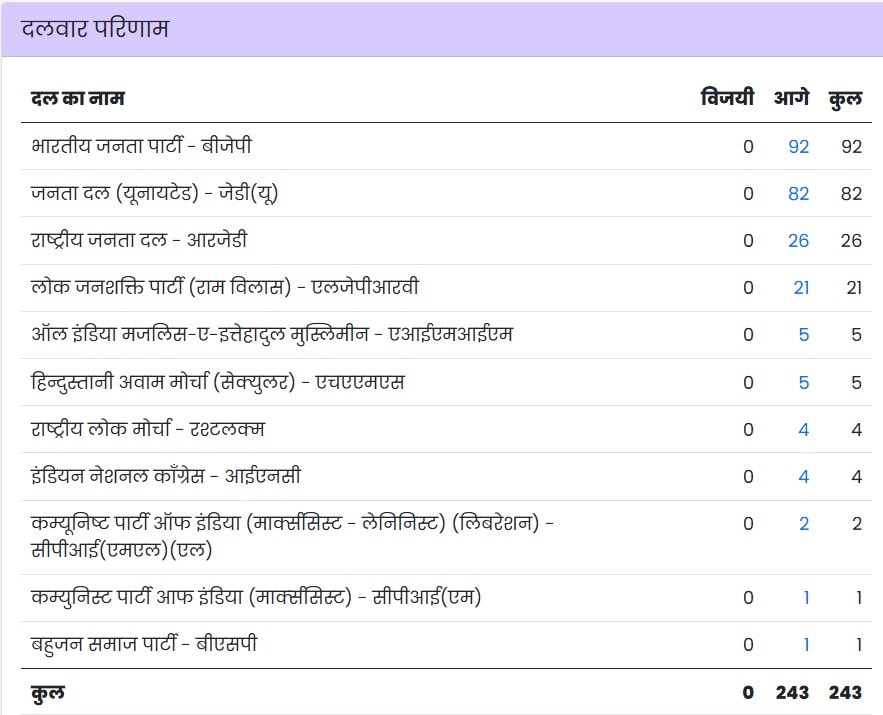Click the आगे column header
The height and width of the screenshot is (715, 883).
point(791,98)
